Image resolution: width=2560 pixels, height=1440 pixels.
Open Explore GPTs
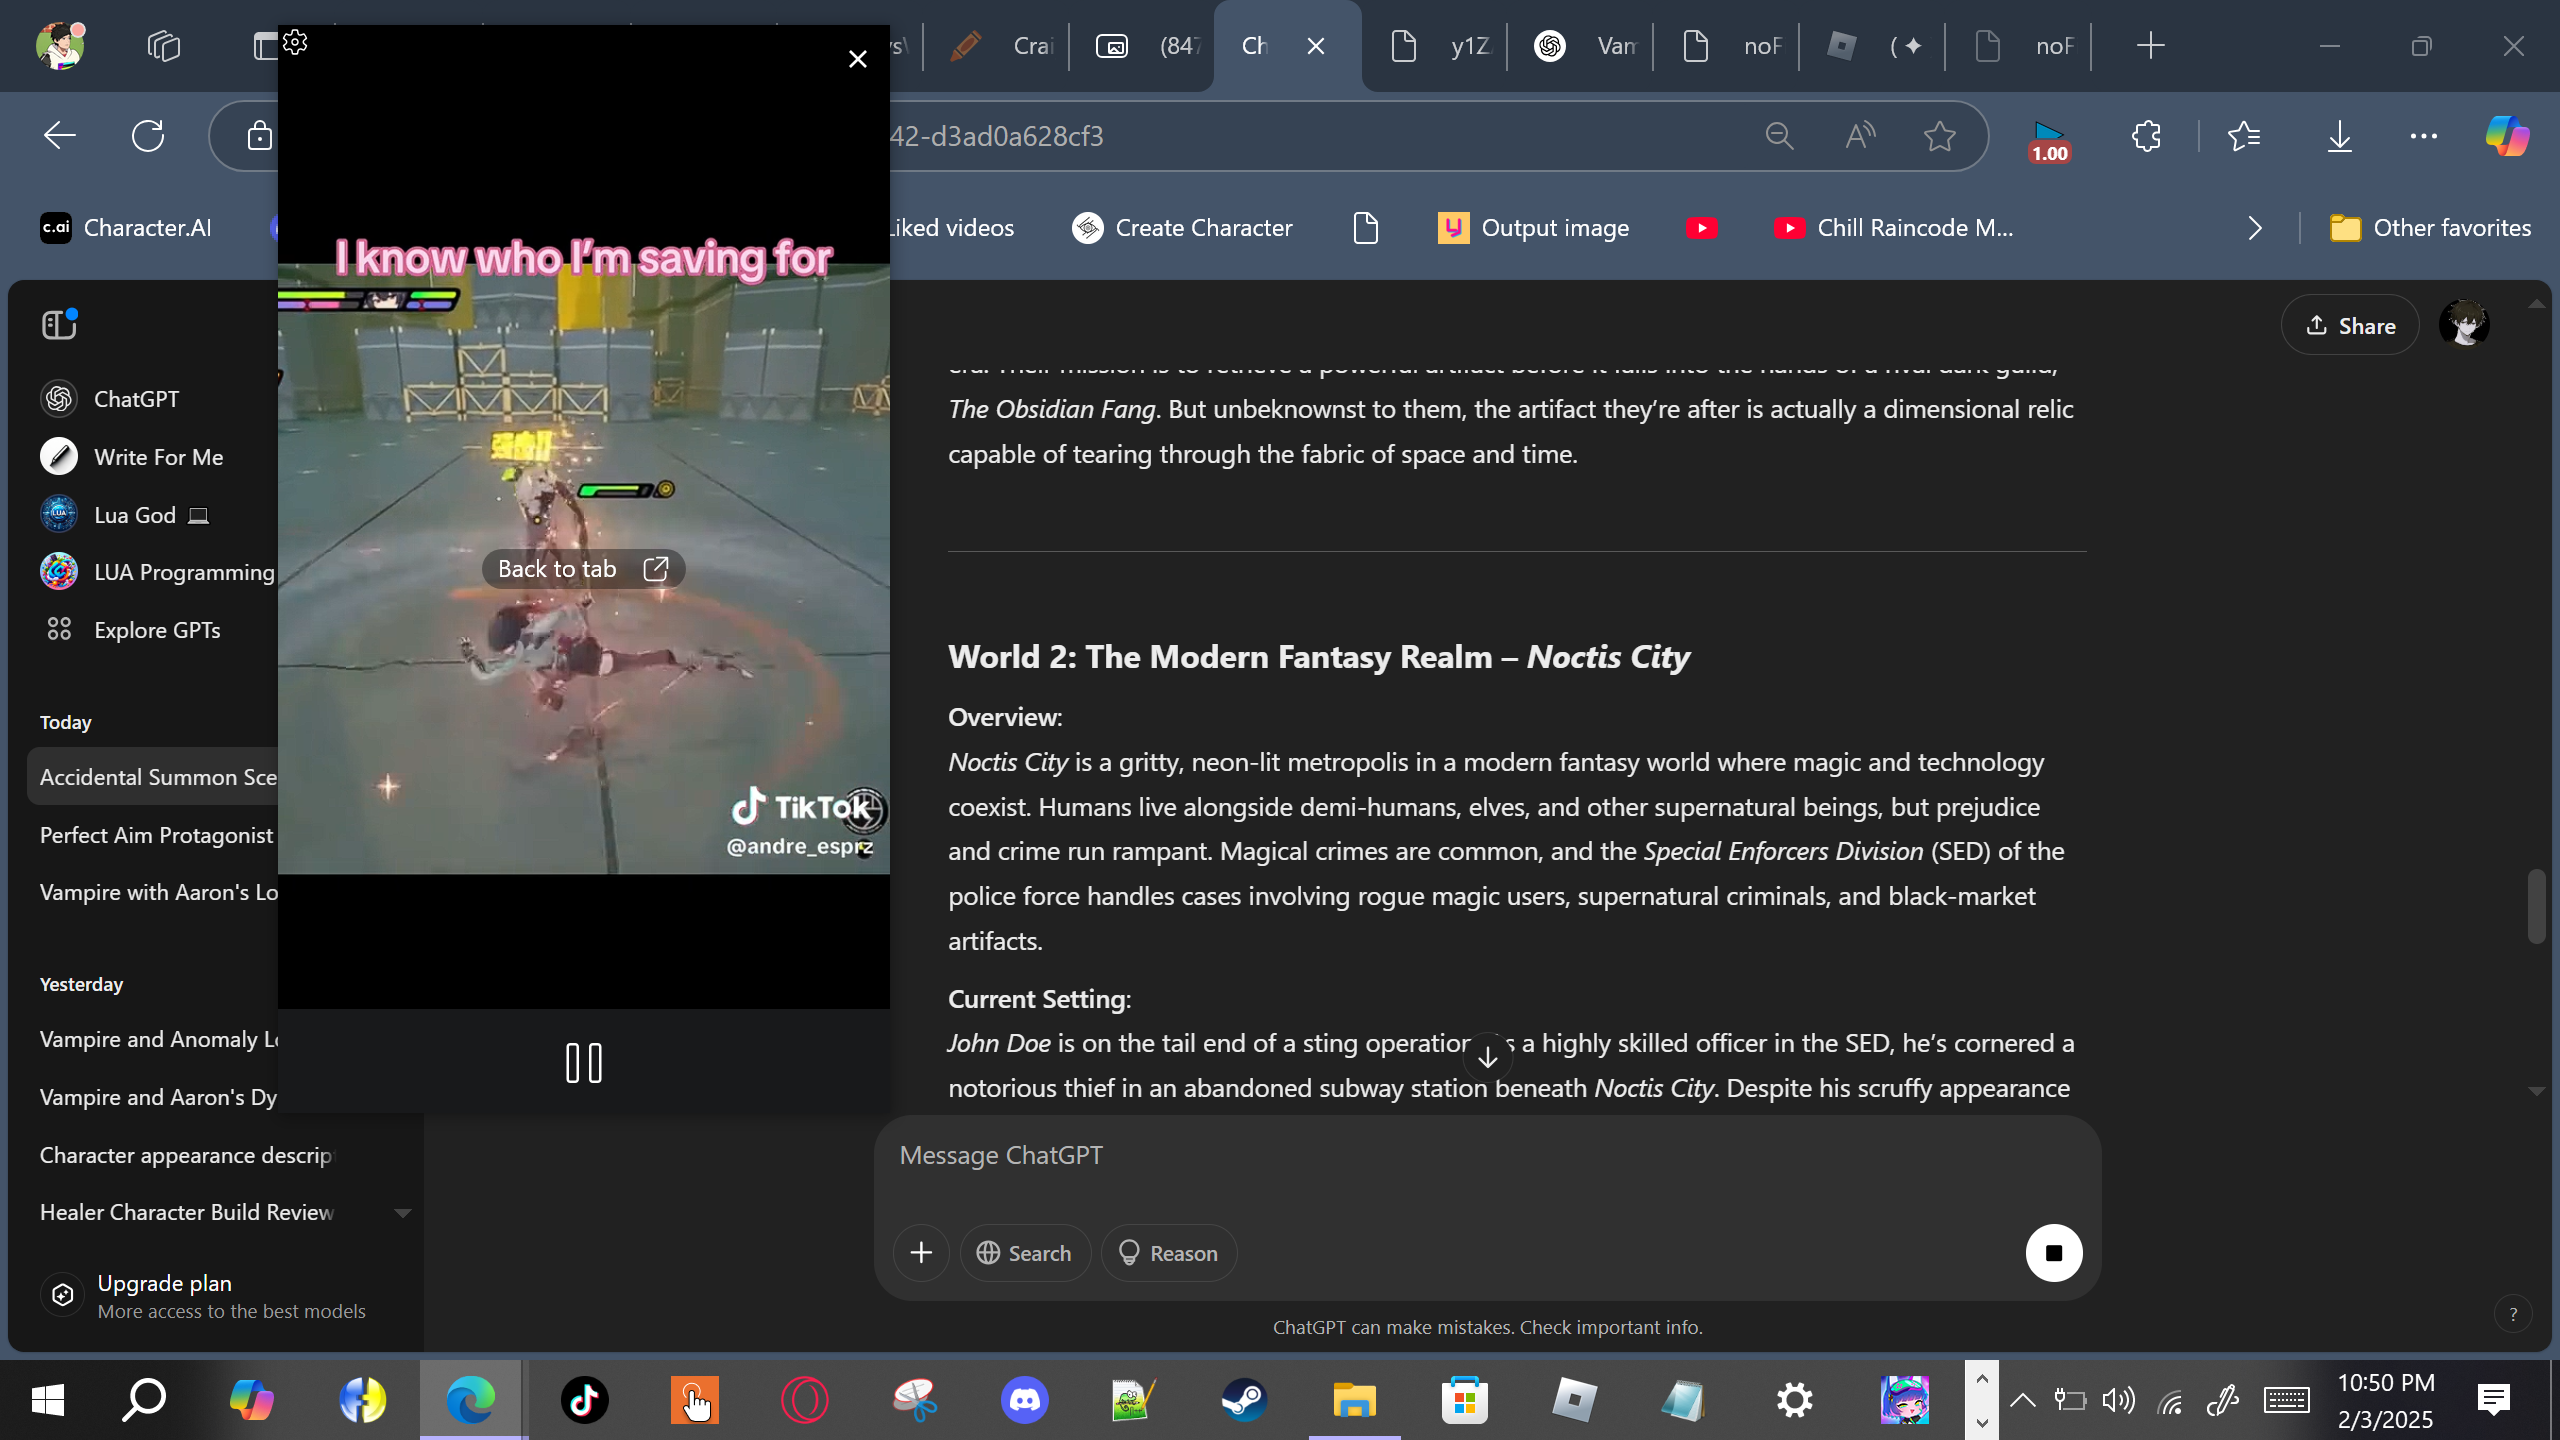coord(131,630)
